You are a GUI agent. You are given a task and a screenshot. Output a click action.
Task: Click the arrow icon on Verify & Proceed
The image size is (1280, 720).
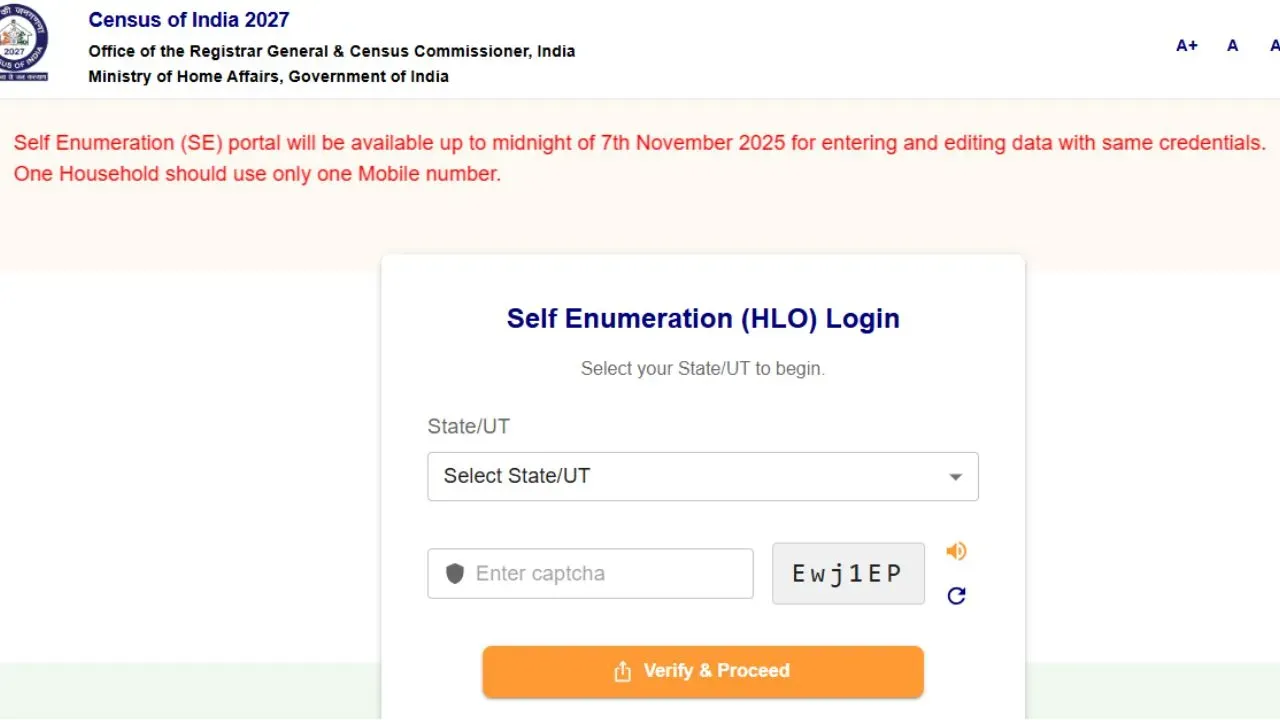[622, 671]
